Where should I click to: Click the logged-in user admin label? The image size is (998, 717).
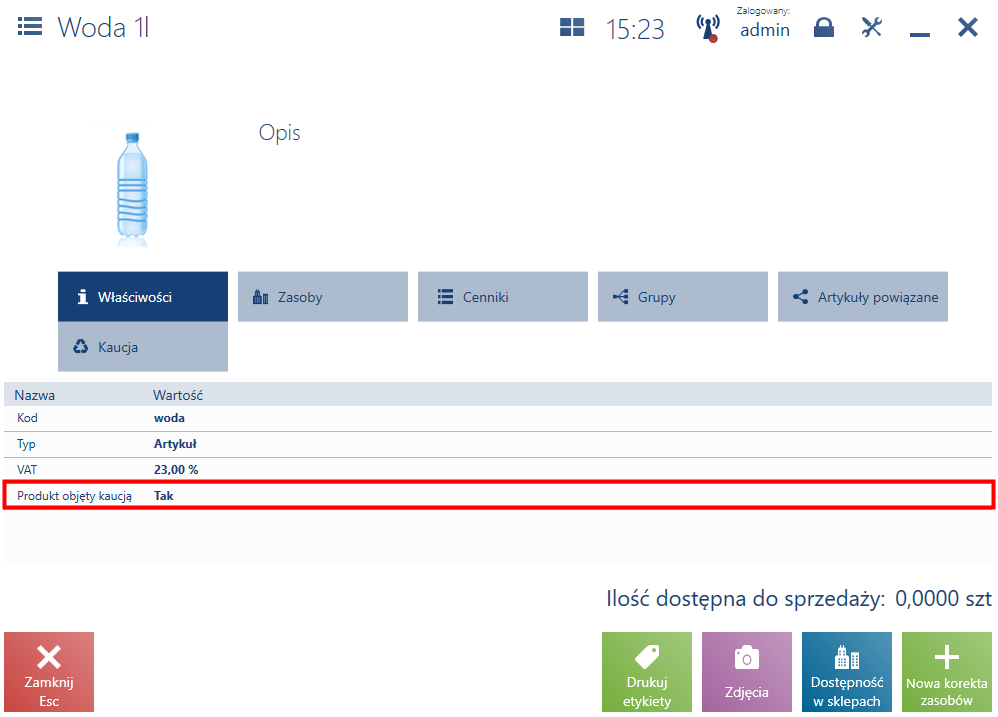click(x=764, y=30)
